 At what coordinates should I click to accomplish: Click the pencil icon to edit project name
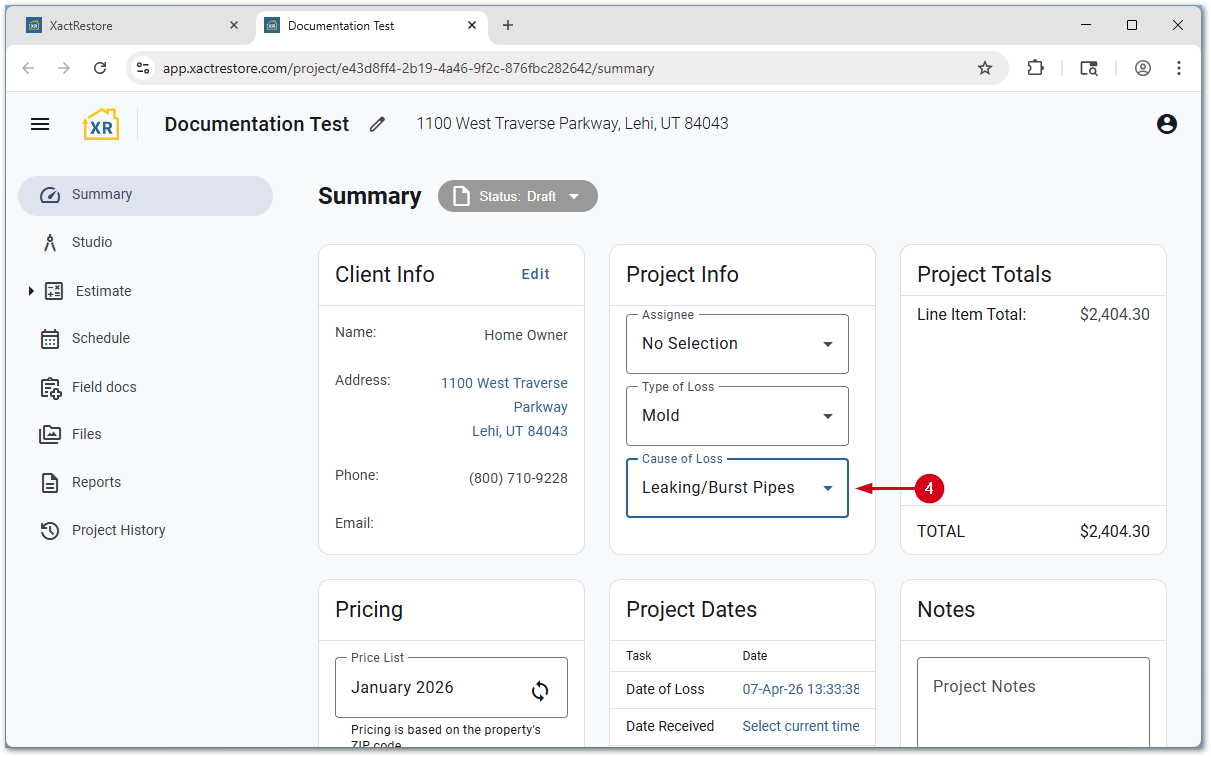point(377,124)
